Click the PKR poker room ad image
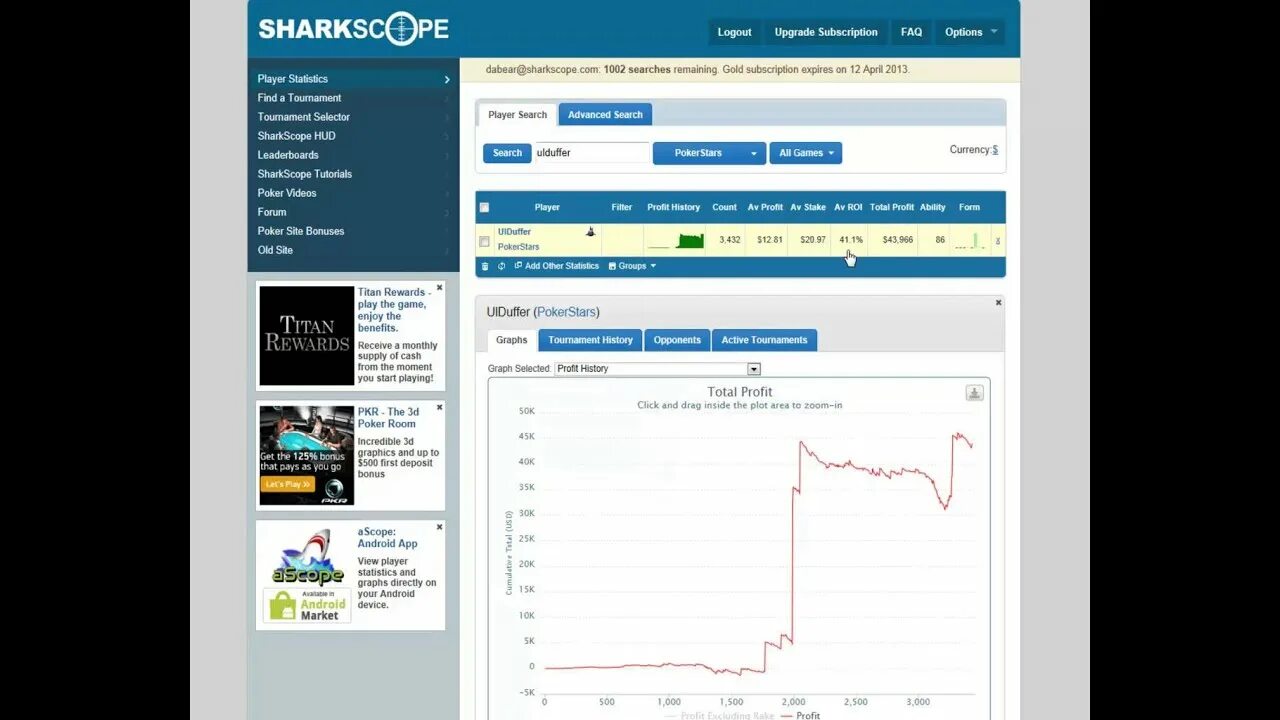Viewport: 1280px width, 720px height. [x=307, y=455]
